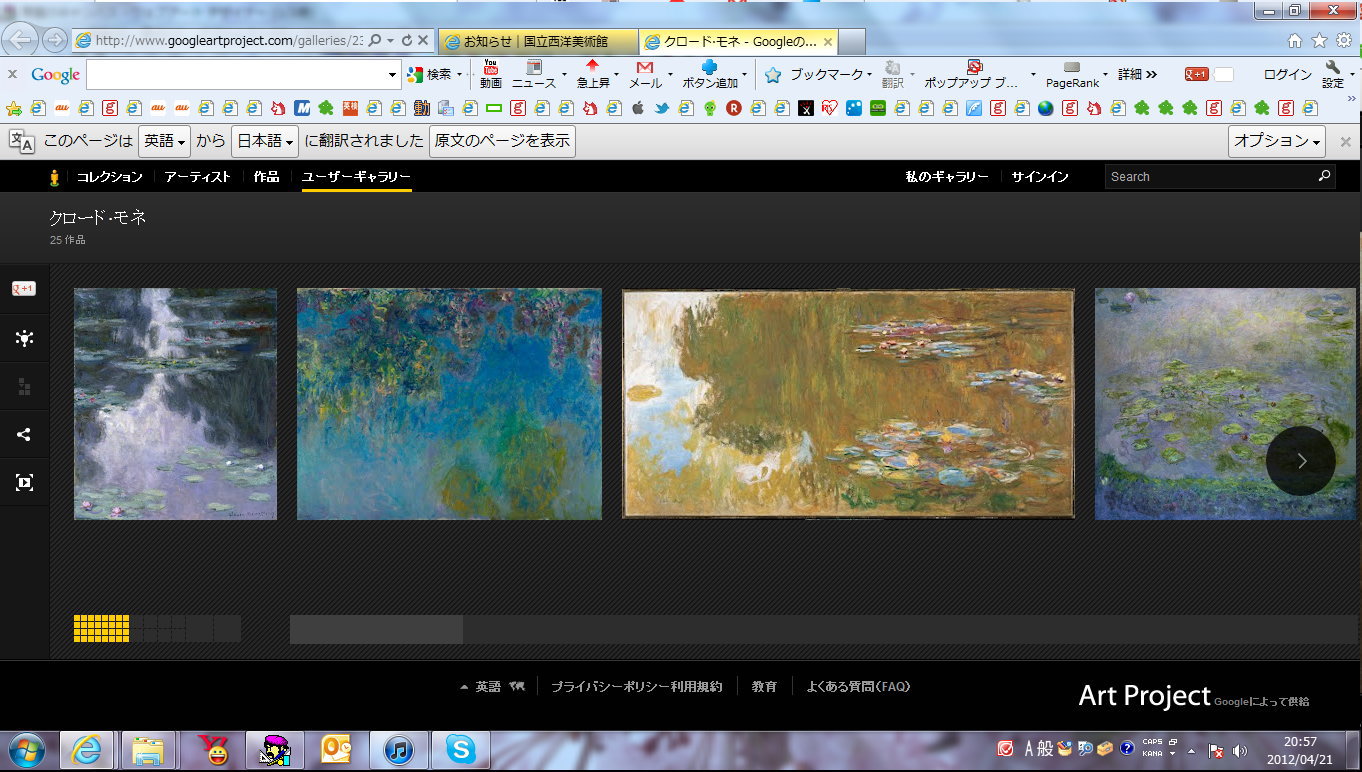The width and height of the screenshot is (1362, 772).
Task: Open the 急上昇 trending button
Action: click(x=593, y=74)
